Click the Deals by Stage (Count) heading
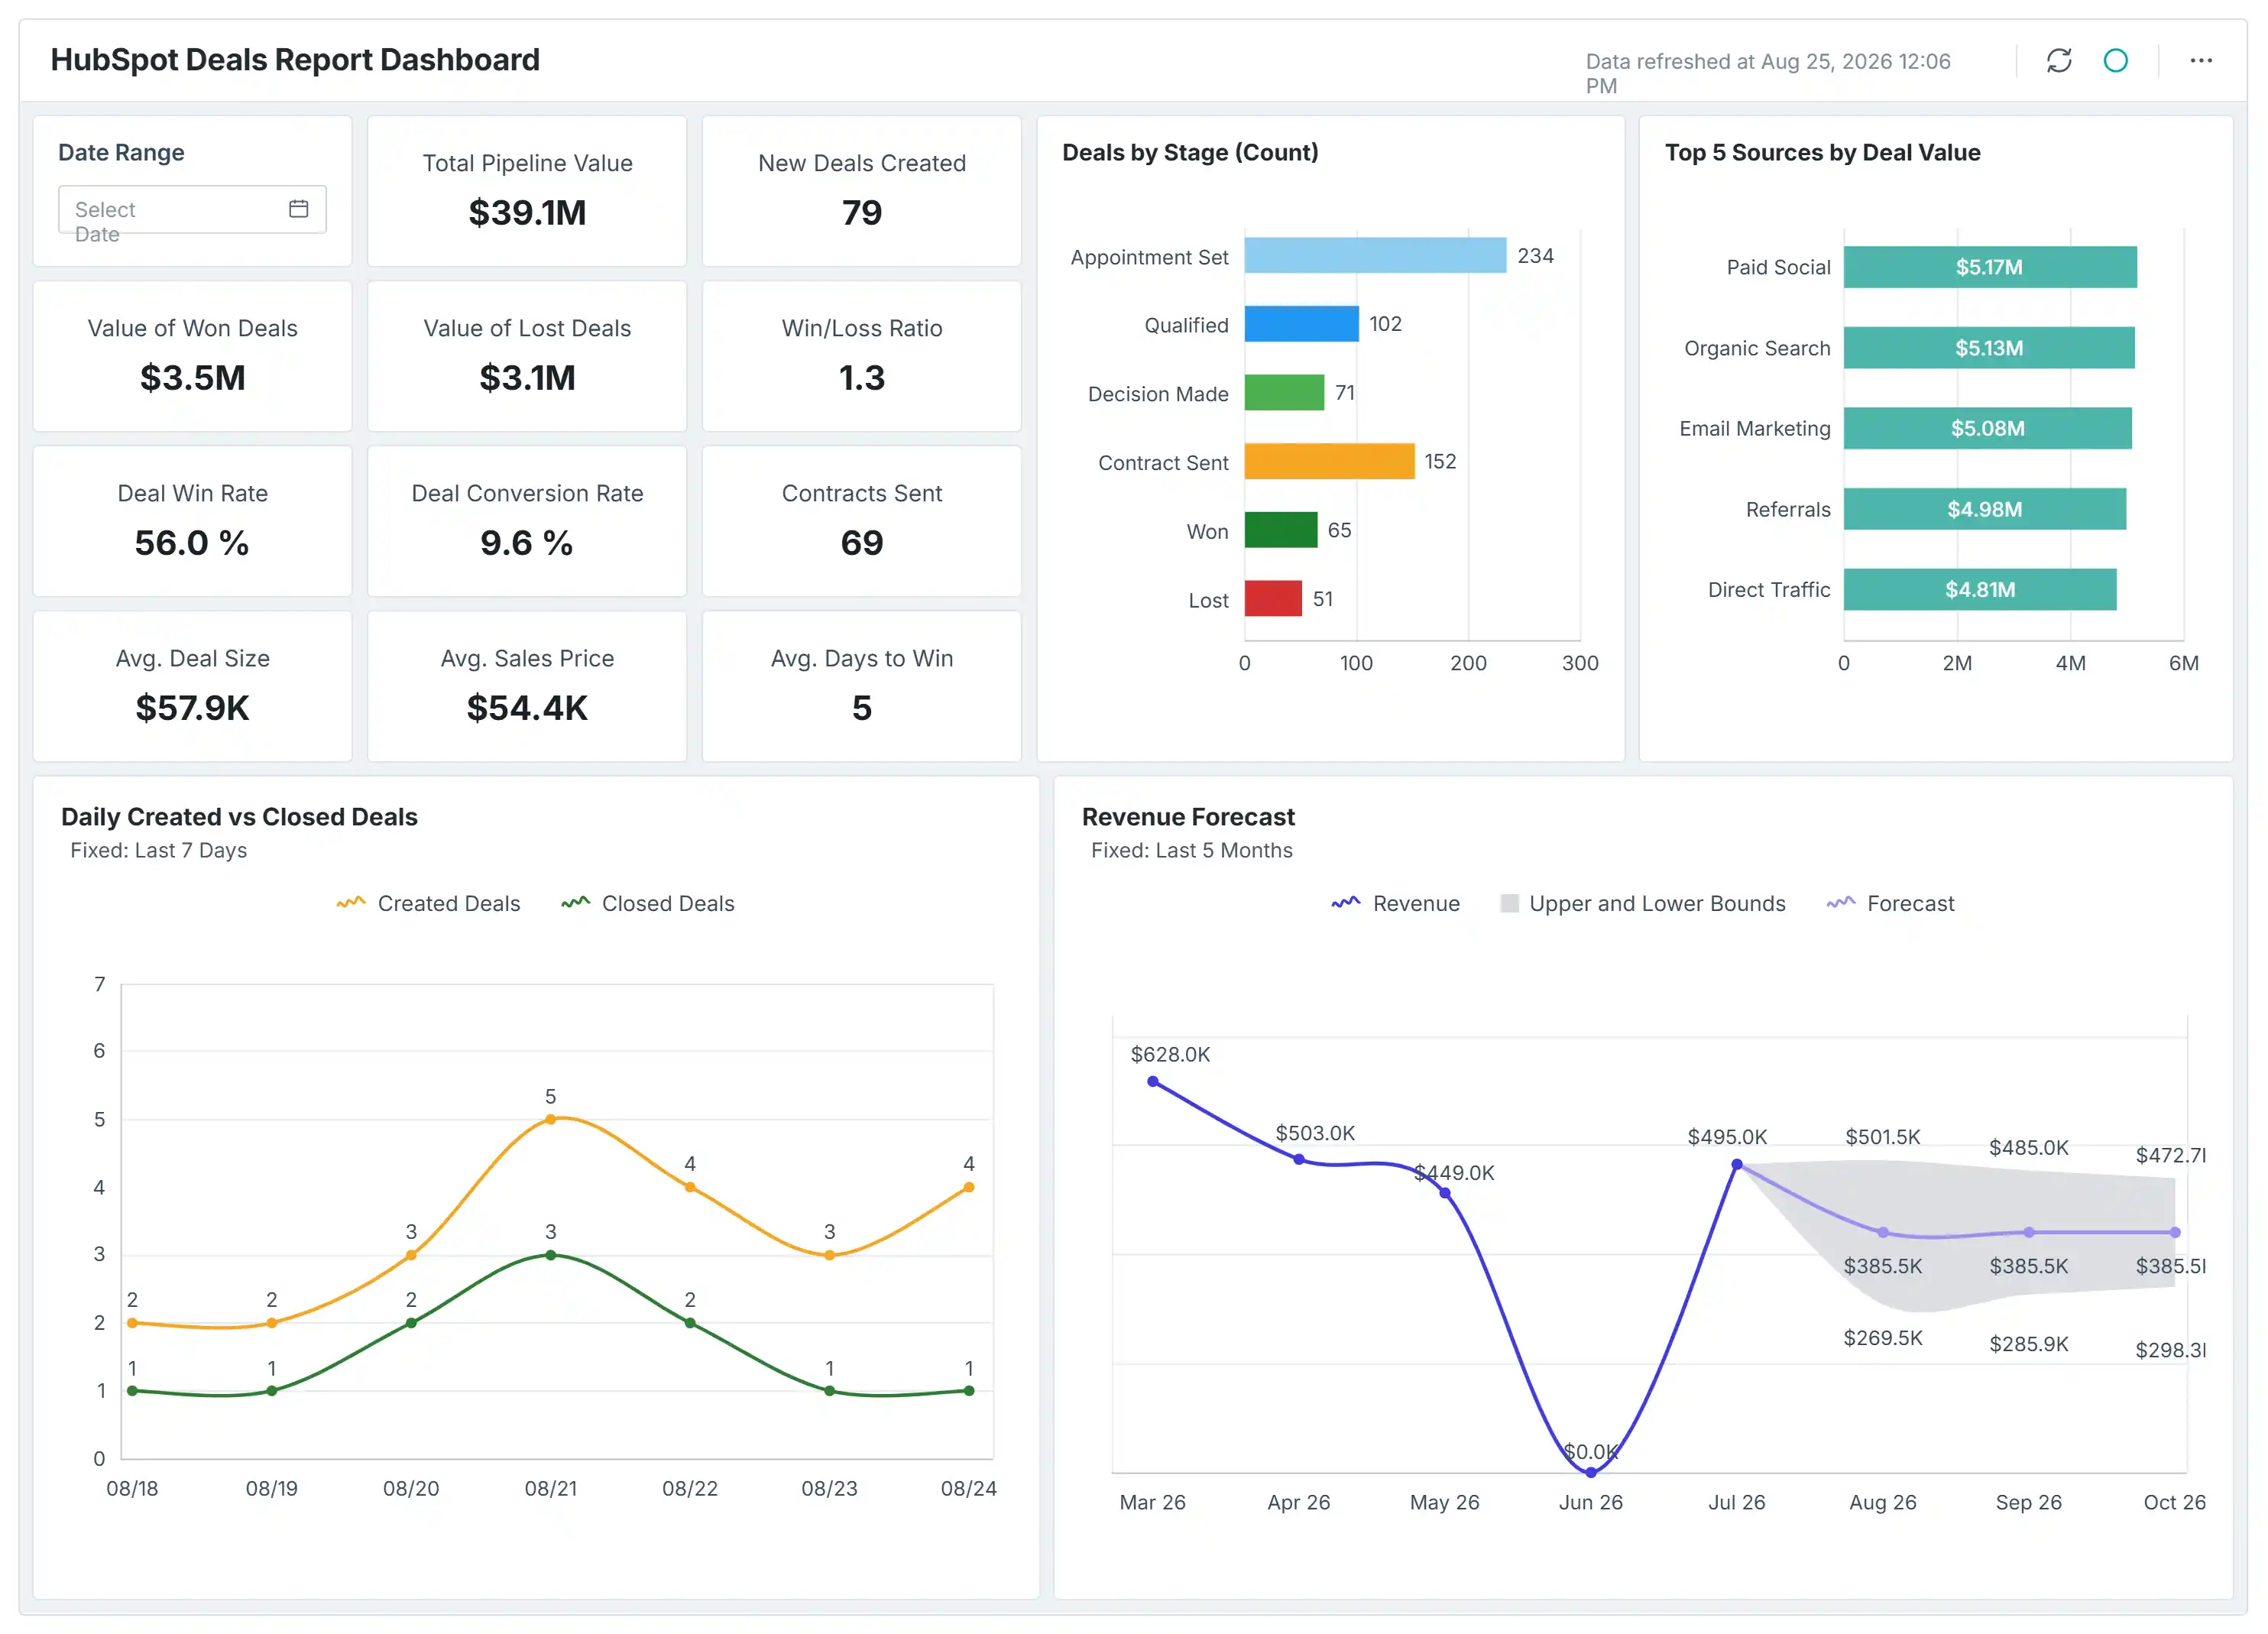Image resolution: width=2268 pixels, height=1634 pixels. pyautogui.click(x=1190, y=153)
